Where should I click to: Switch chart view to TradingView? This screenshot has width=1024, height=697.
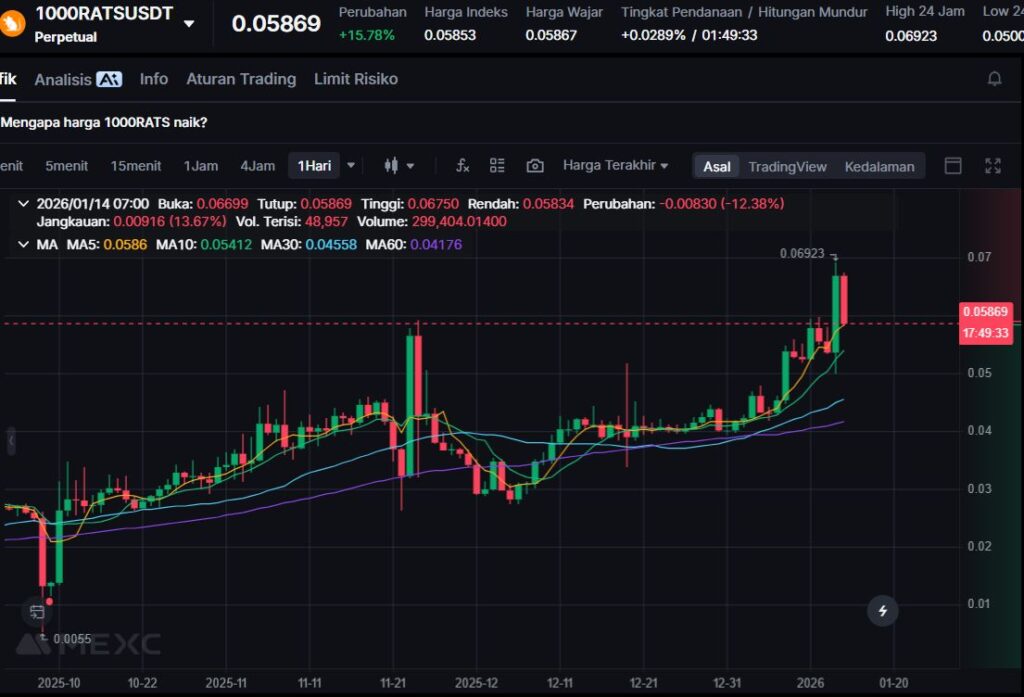coord(787,166)
